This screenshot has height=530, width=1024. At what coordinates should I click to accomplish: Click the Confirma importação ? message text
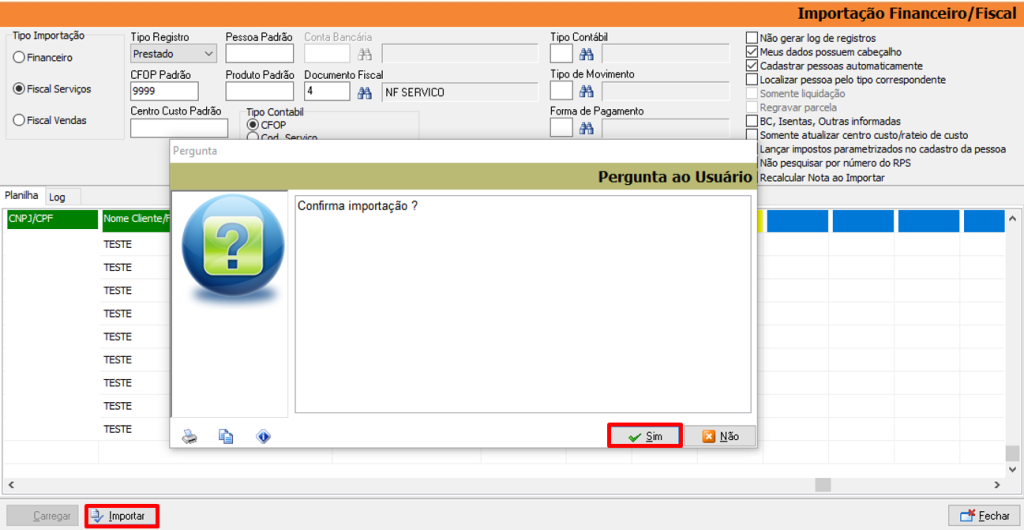click(x=357, y=206)
